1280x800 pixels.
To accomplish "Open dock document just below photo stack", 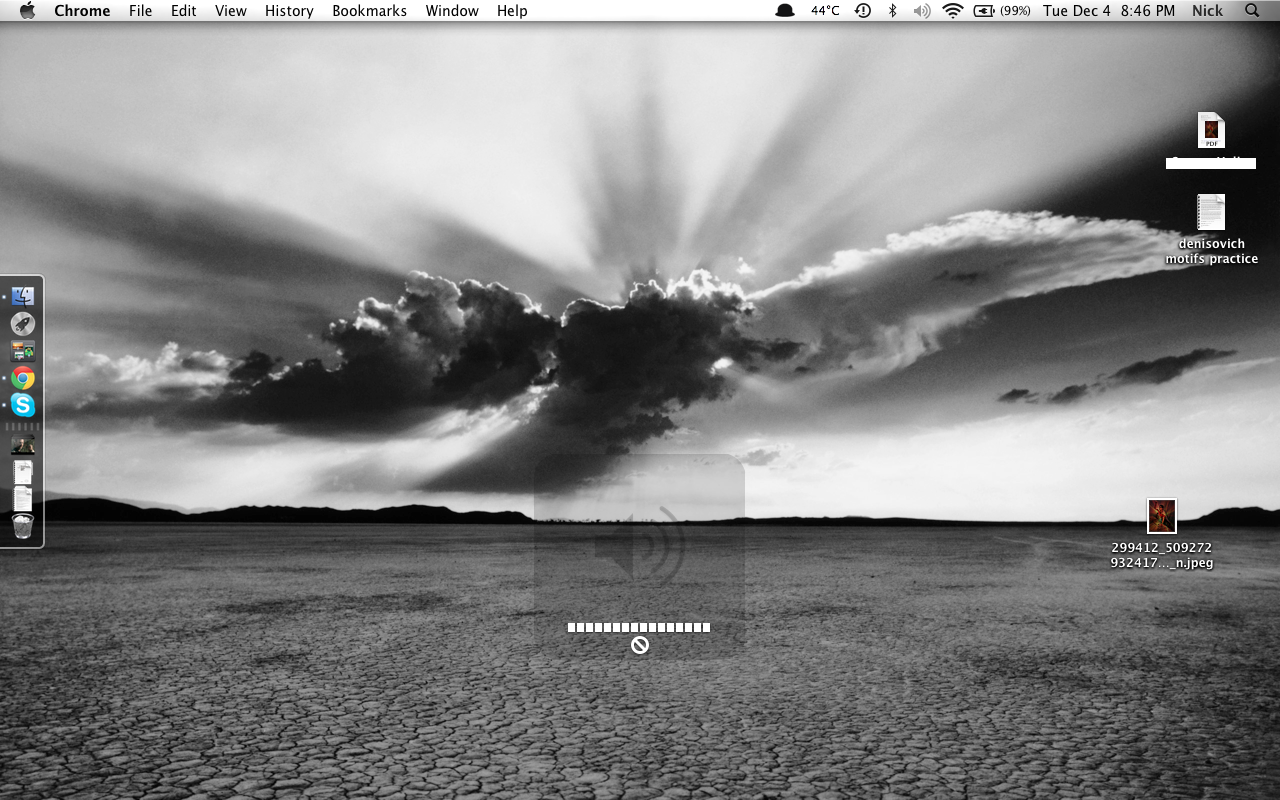I will 23,472.
